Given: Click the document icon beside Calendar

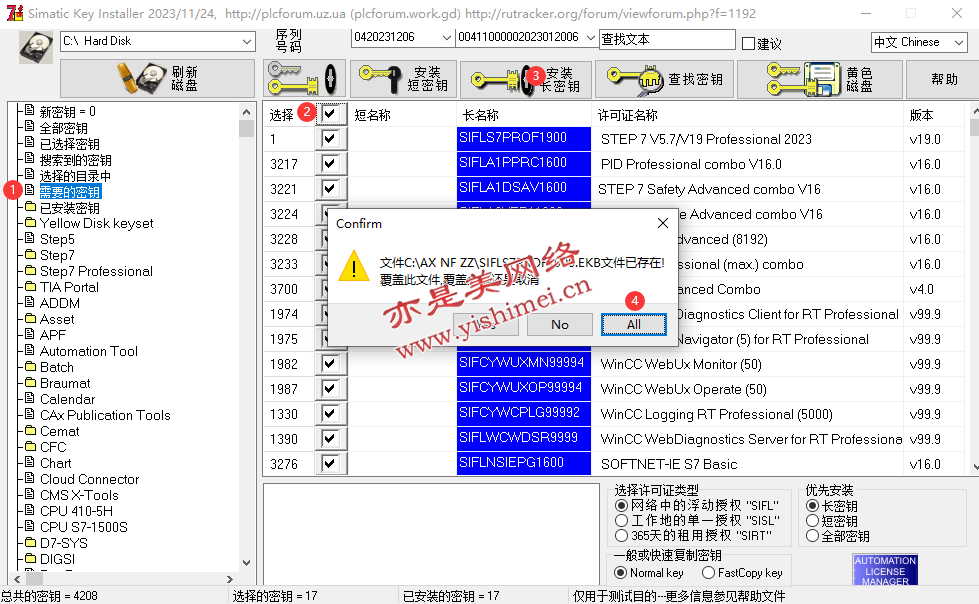Looking at the screenshot, I should [x=29, y=399].
